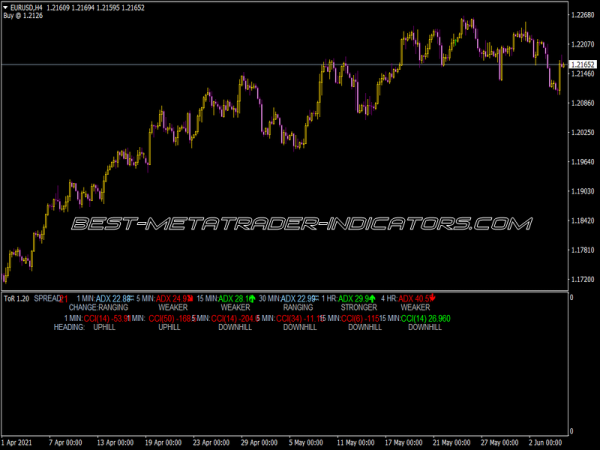
Task: Click the CCI(34) -11.1 value
Action: coord(300,318)
